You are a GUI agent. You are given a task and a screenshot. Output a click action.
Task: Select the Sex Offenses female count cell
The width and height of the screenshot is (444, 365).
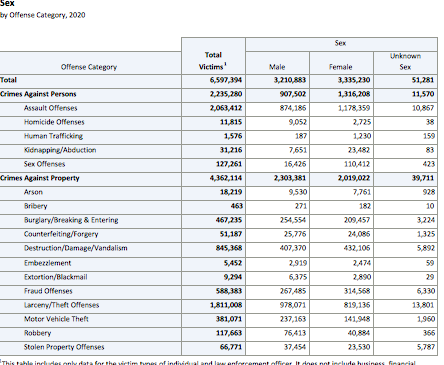coord(357,164)
